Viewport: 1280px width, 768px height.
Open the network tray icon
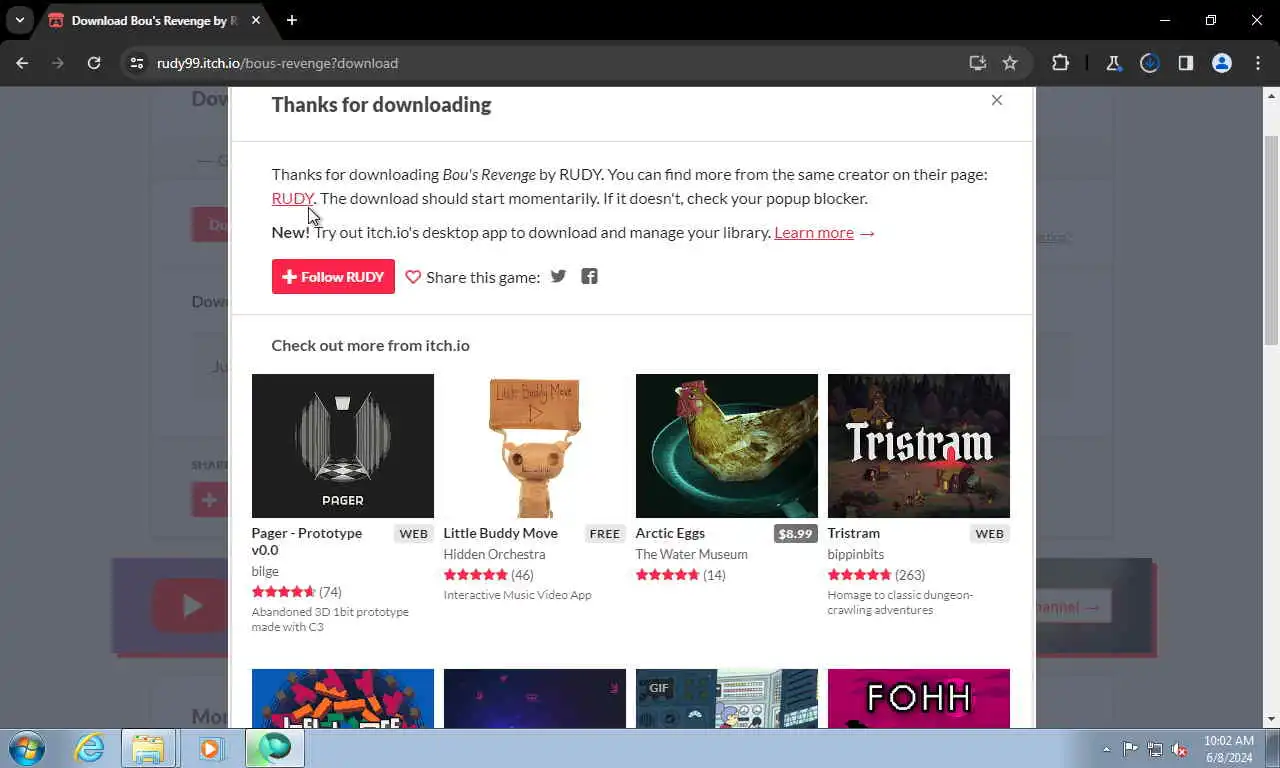[x=1154, y=749]
